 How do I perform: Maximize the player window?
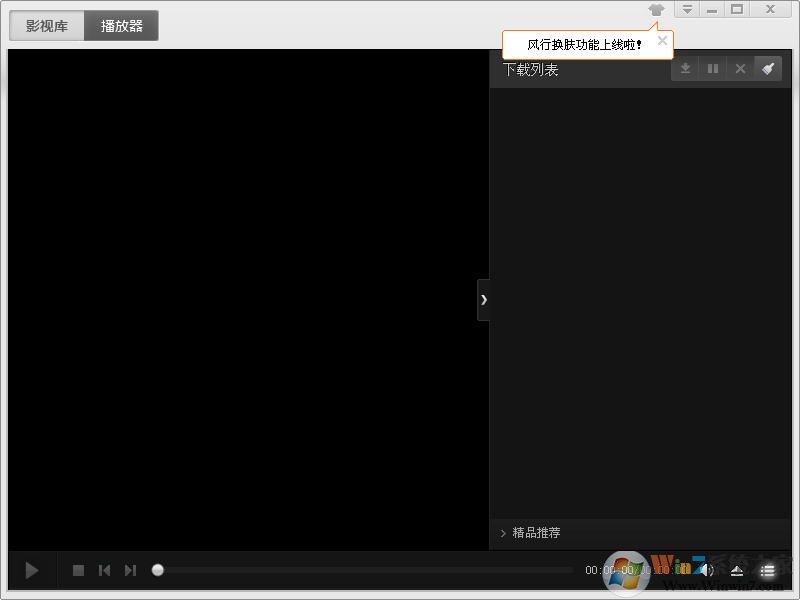coord(737,10)
